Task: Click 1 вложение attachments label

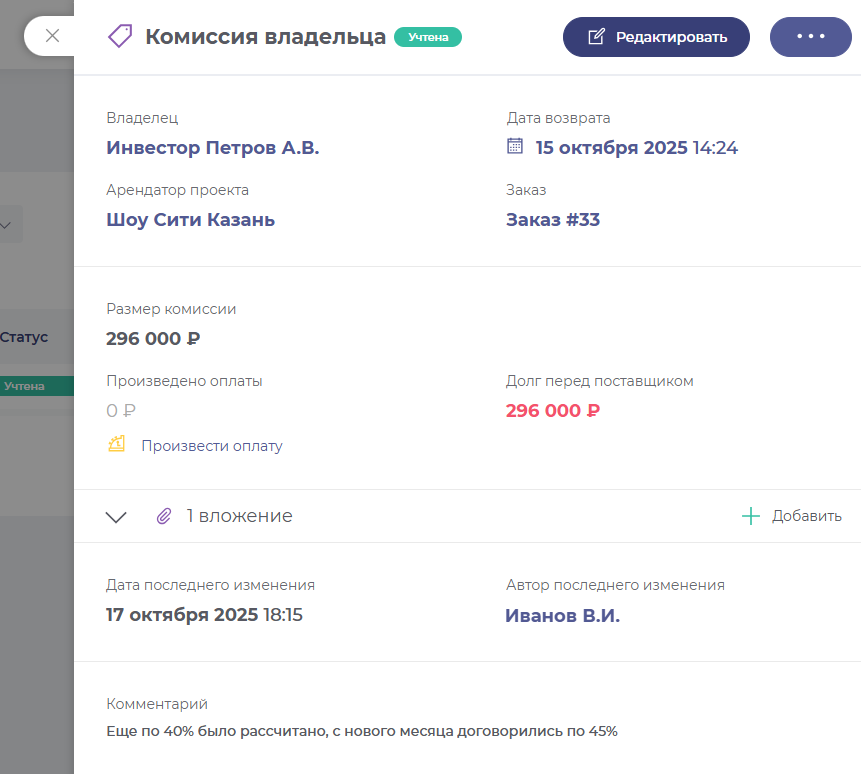Action: (239, 516)
